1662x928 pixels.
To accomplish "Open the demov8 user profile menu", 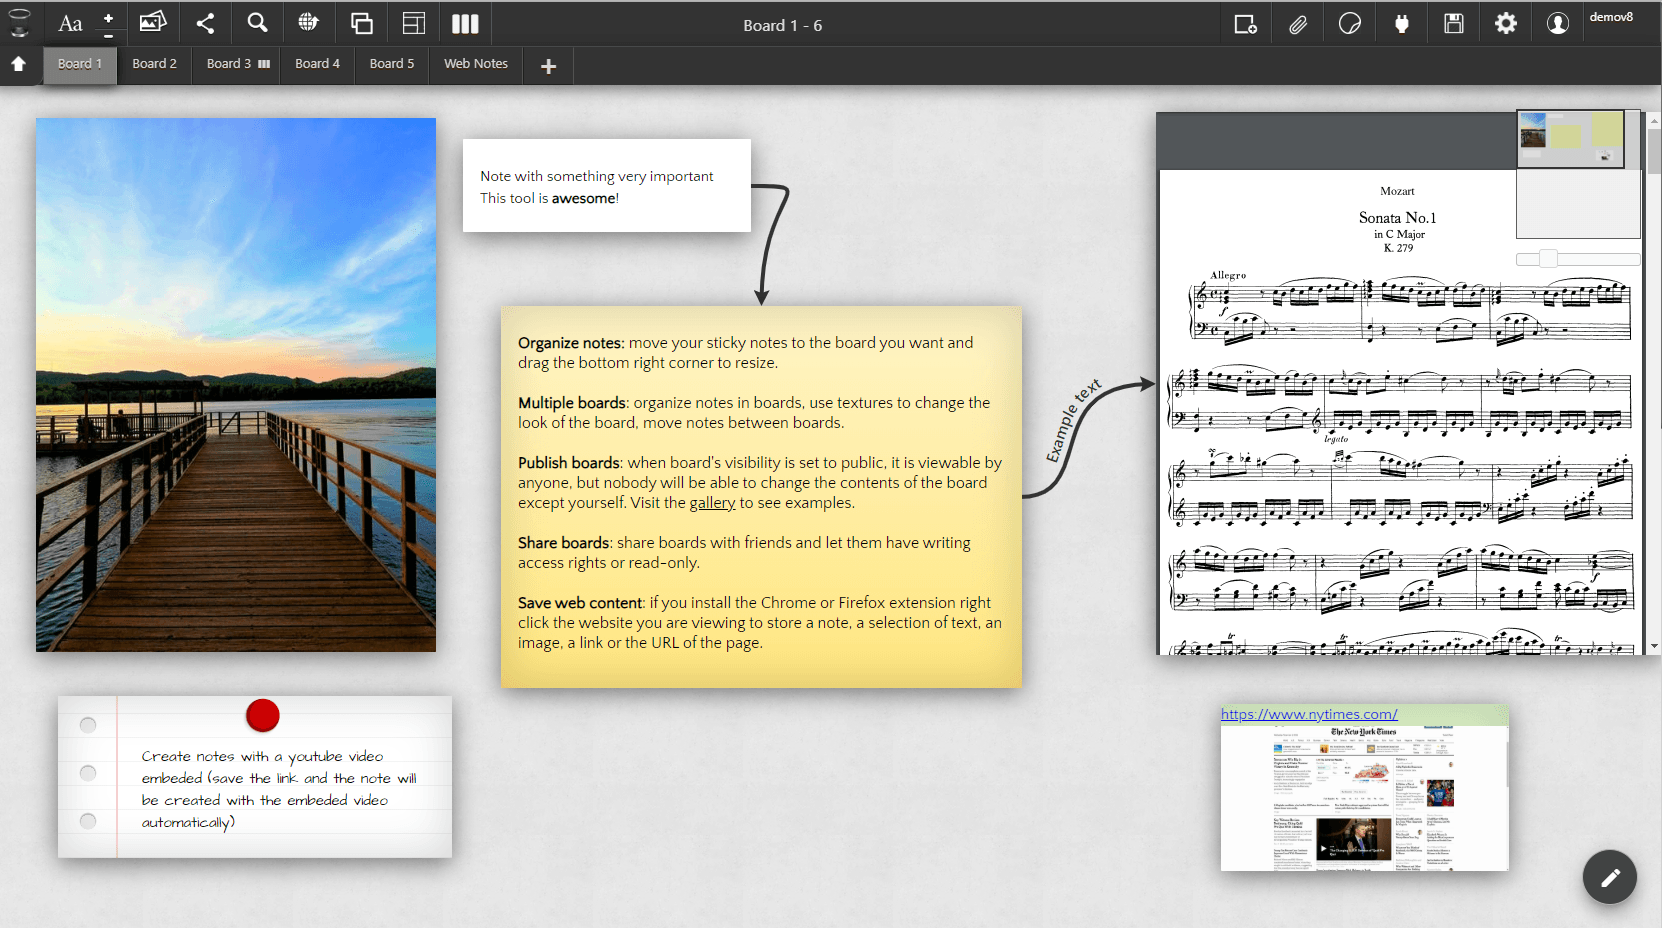I will 1557,24.
